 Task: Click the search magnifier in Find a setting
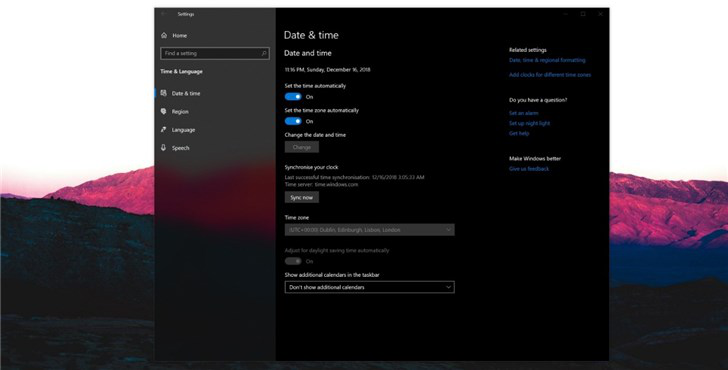pyautogui.click(x=264, y=53)
